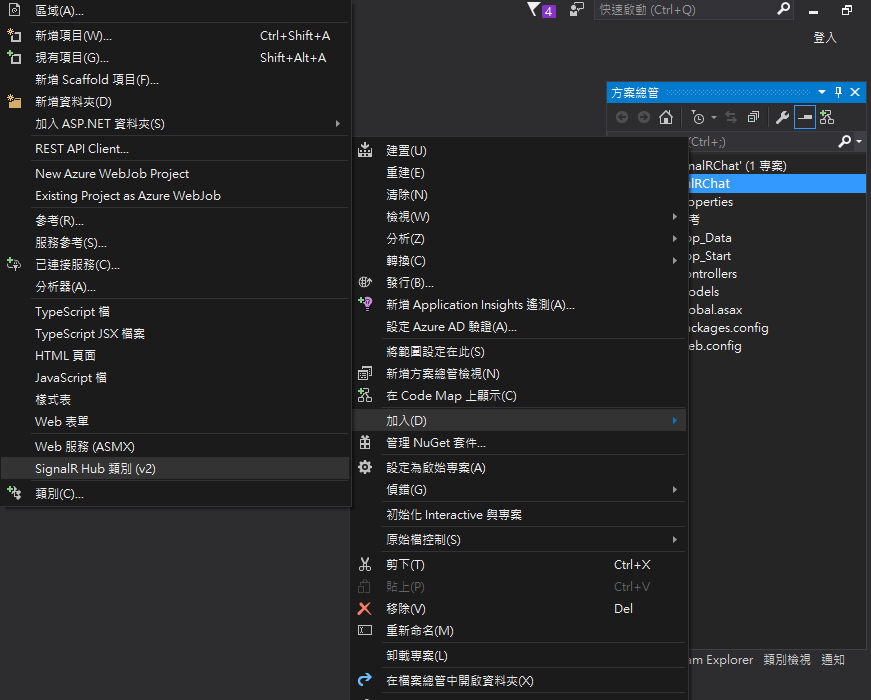Expand the 檢視(W) submenu
The width and height of the screenshot is (871, 700).
pyautogui.click(x=675, y=217)
